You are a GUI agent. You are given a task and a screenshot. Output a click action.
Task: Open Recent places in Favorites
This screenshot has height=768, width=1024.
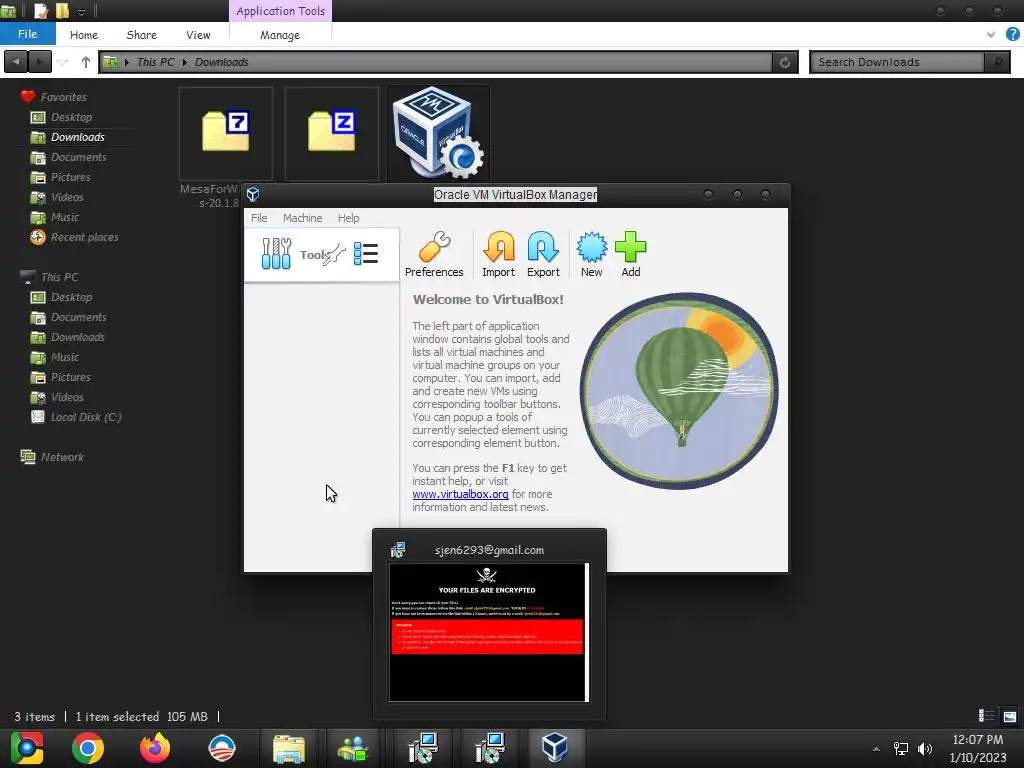click(x=84, y=237)
